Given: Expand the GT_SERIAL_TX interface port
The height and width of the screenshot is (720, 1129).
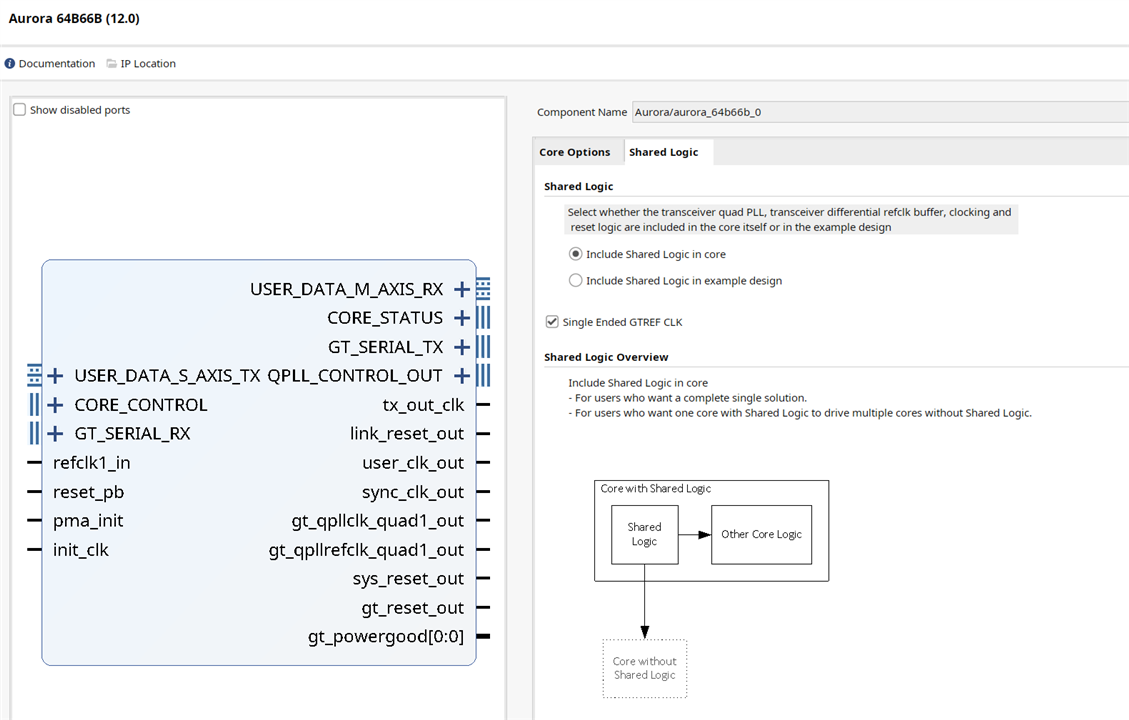Looking at the screenshot, I should [x=462, y=348].
